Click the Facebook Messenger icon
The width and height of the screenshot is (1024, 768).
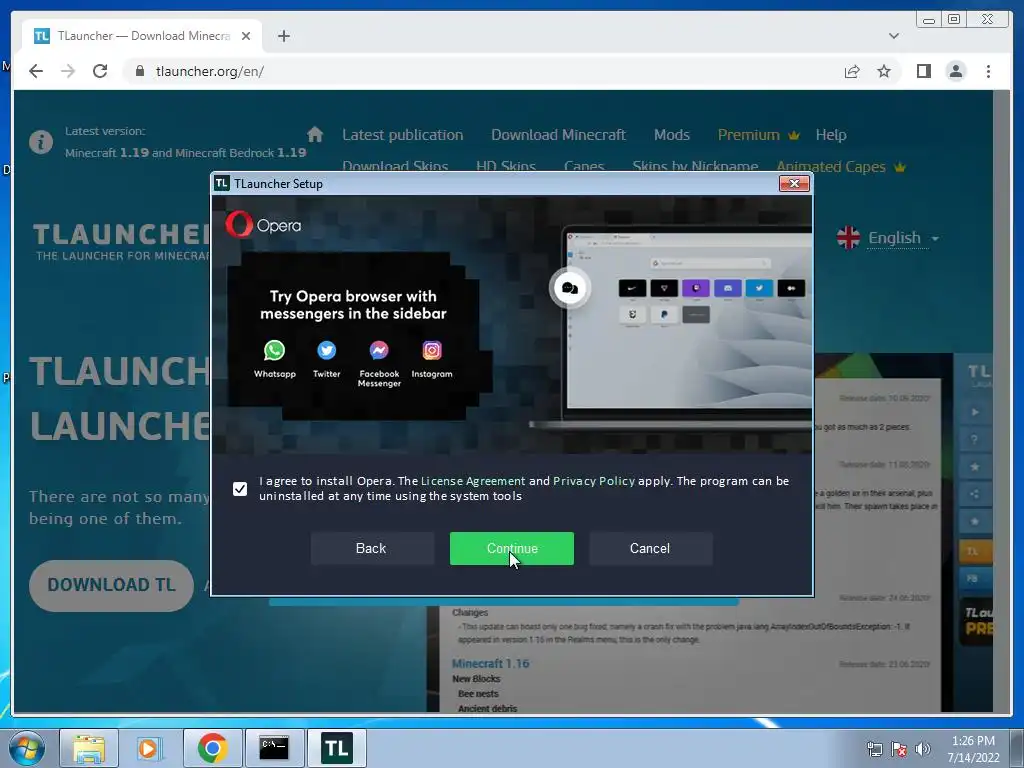pos(379,350)
